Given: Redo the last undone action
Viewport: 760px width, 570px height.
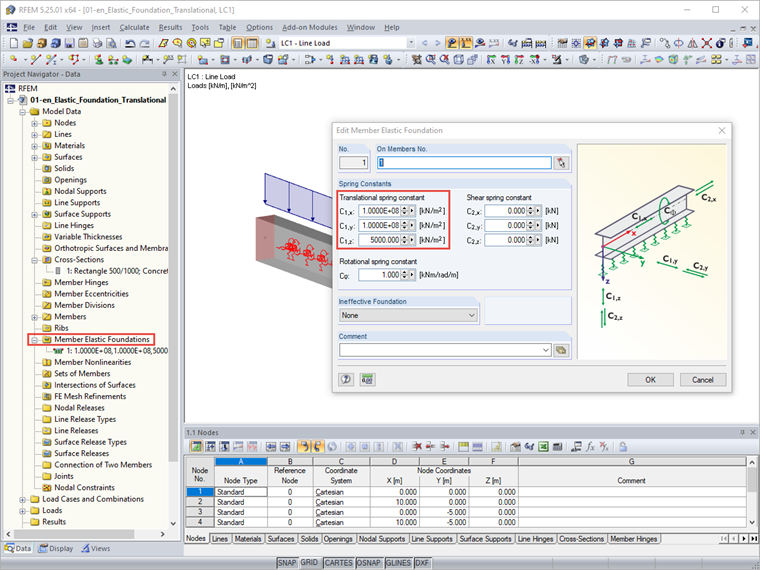Looking at the screenshot, I should (x=144, y=43).
